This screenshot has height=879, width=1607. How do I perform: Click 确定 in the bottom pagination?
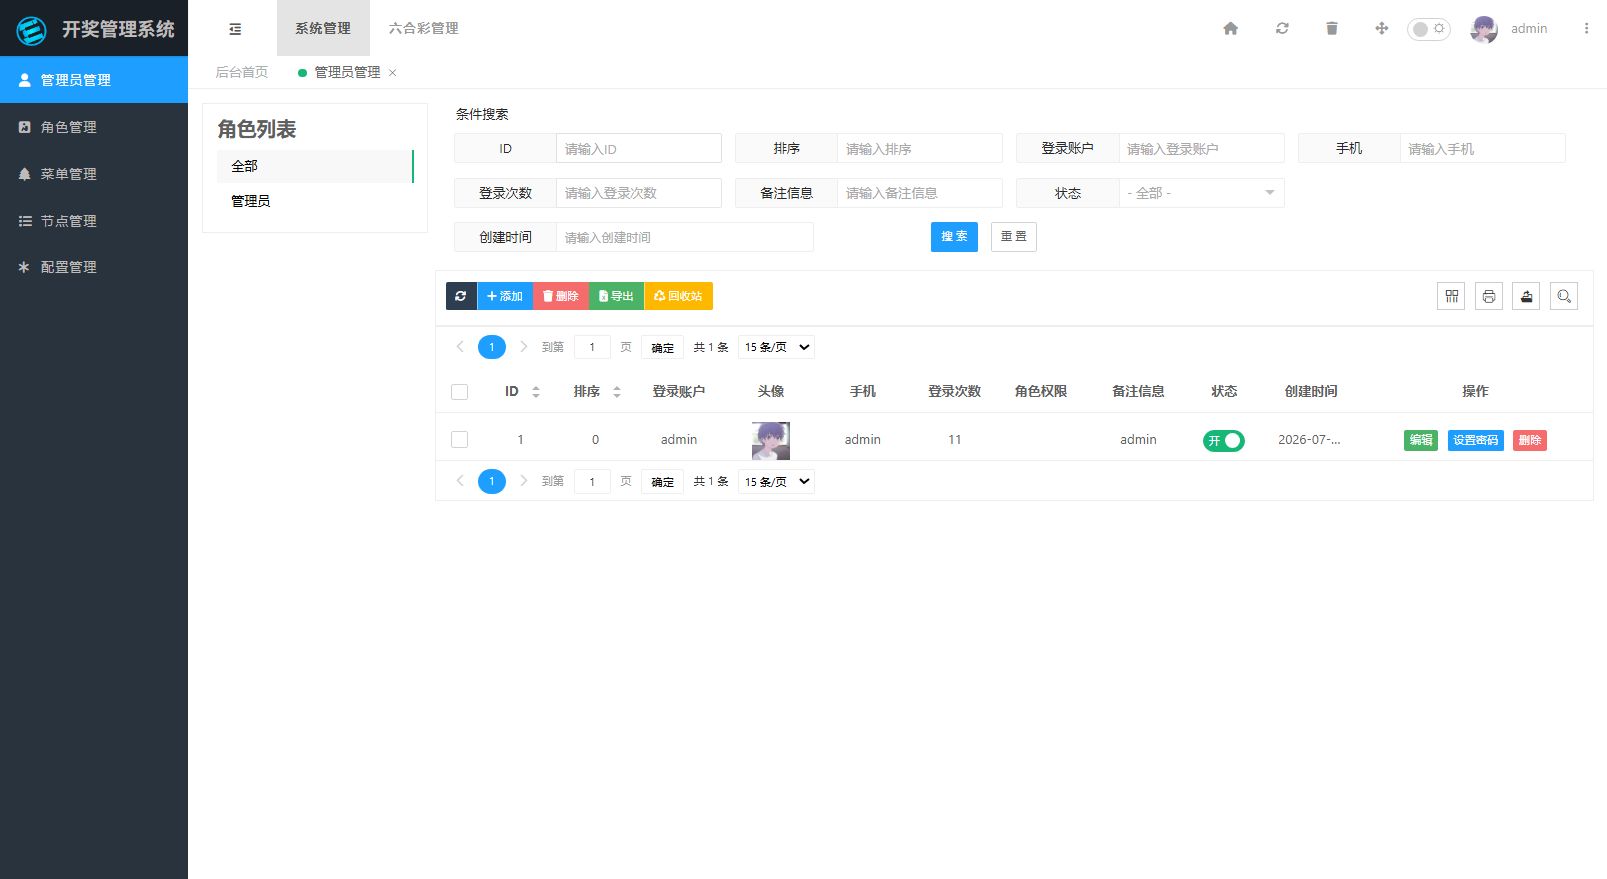(662, 481)
